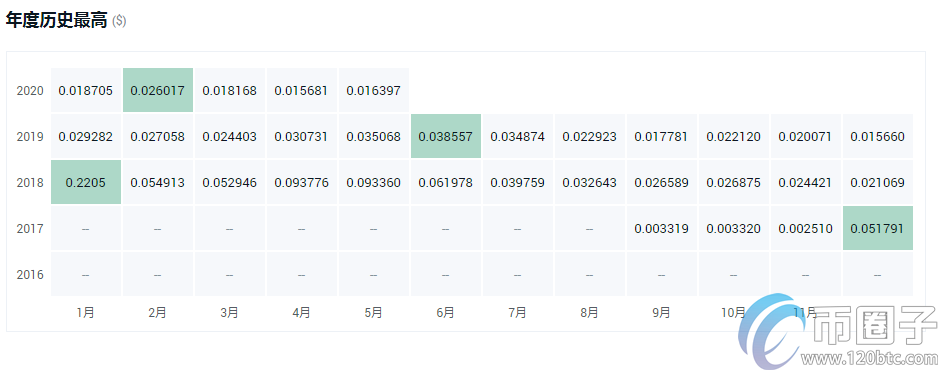This screenshot has height=370, width=938.
Task: Click the 2017 value 0.003319
Action: click(662, 229)
